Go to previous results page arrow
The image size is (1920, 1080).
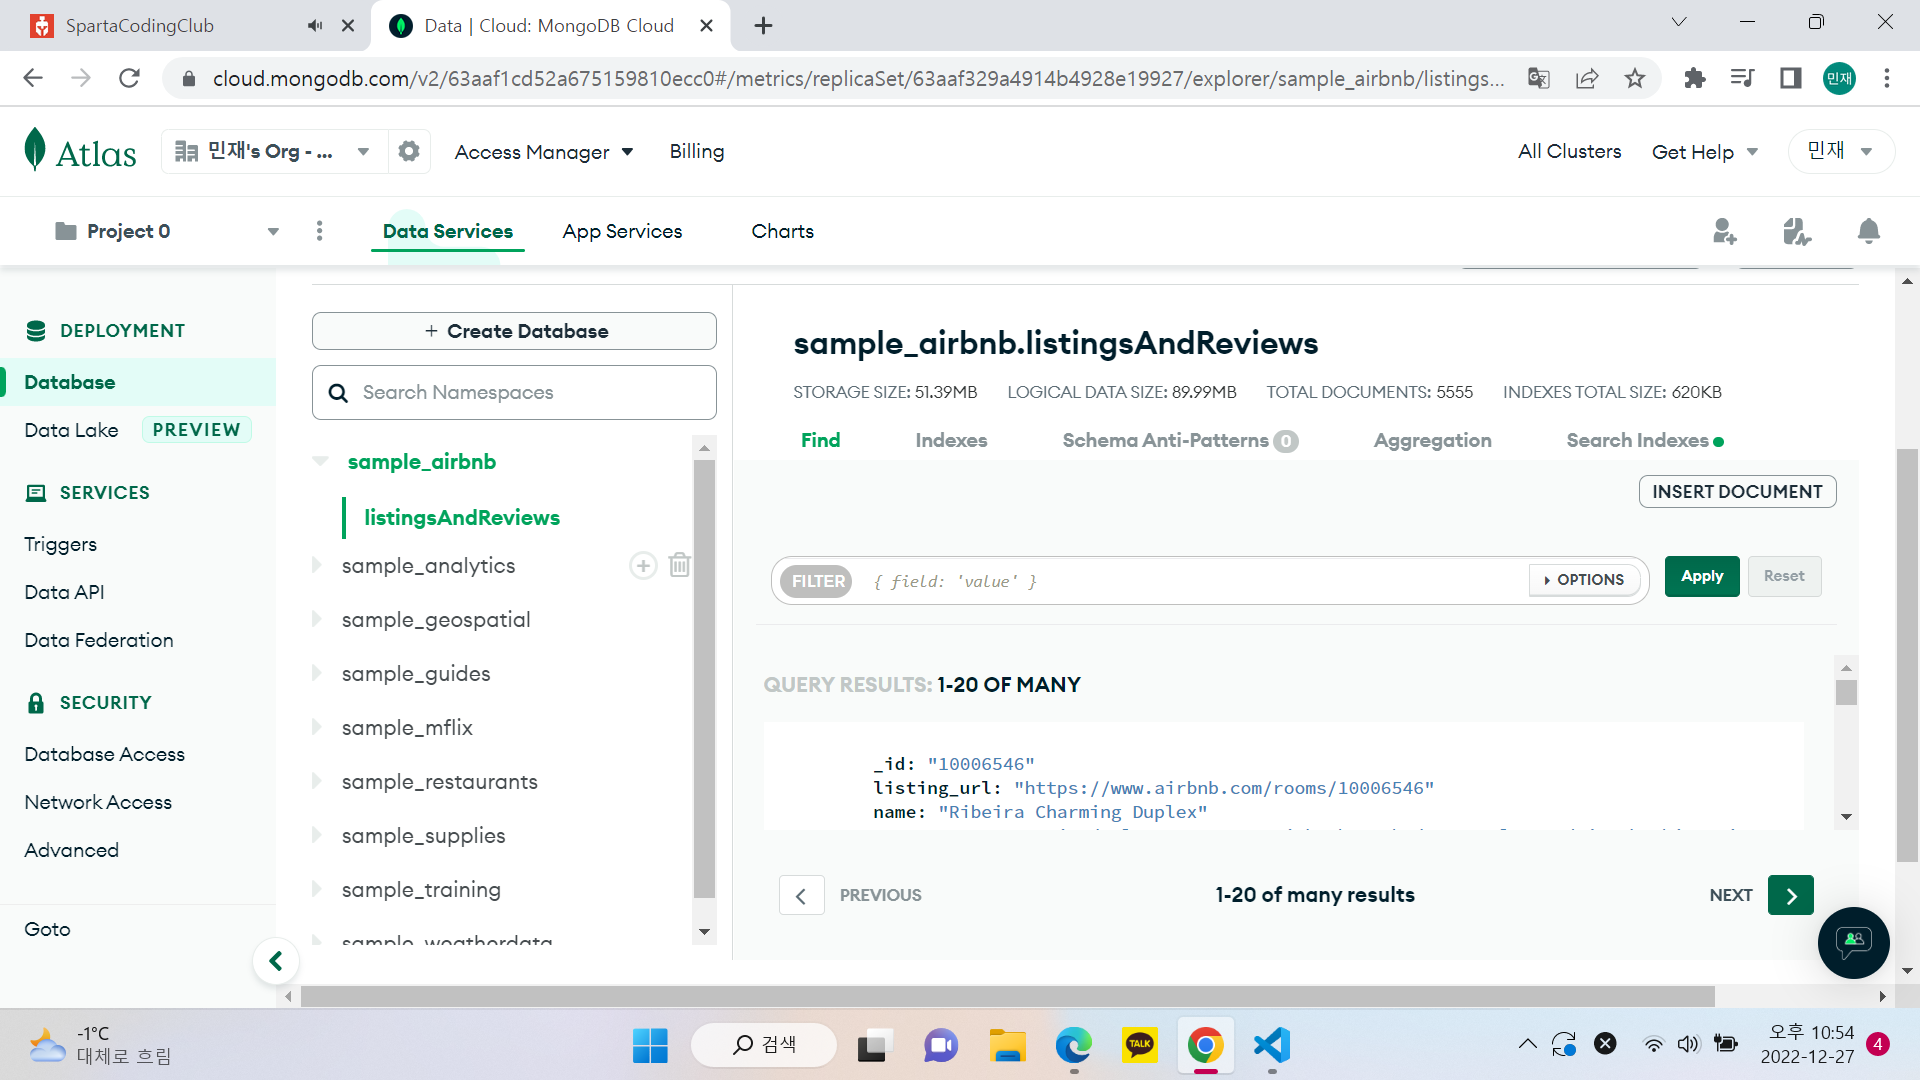point(801,895)
